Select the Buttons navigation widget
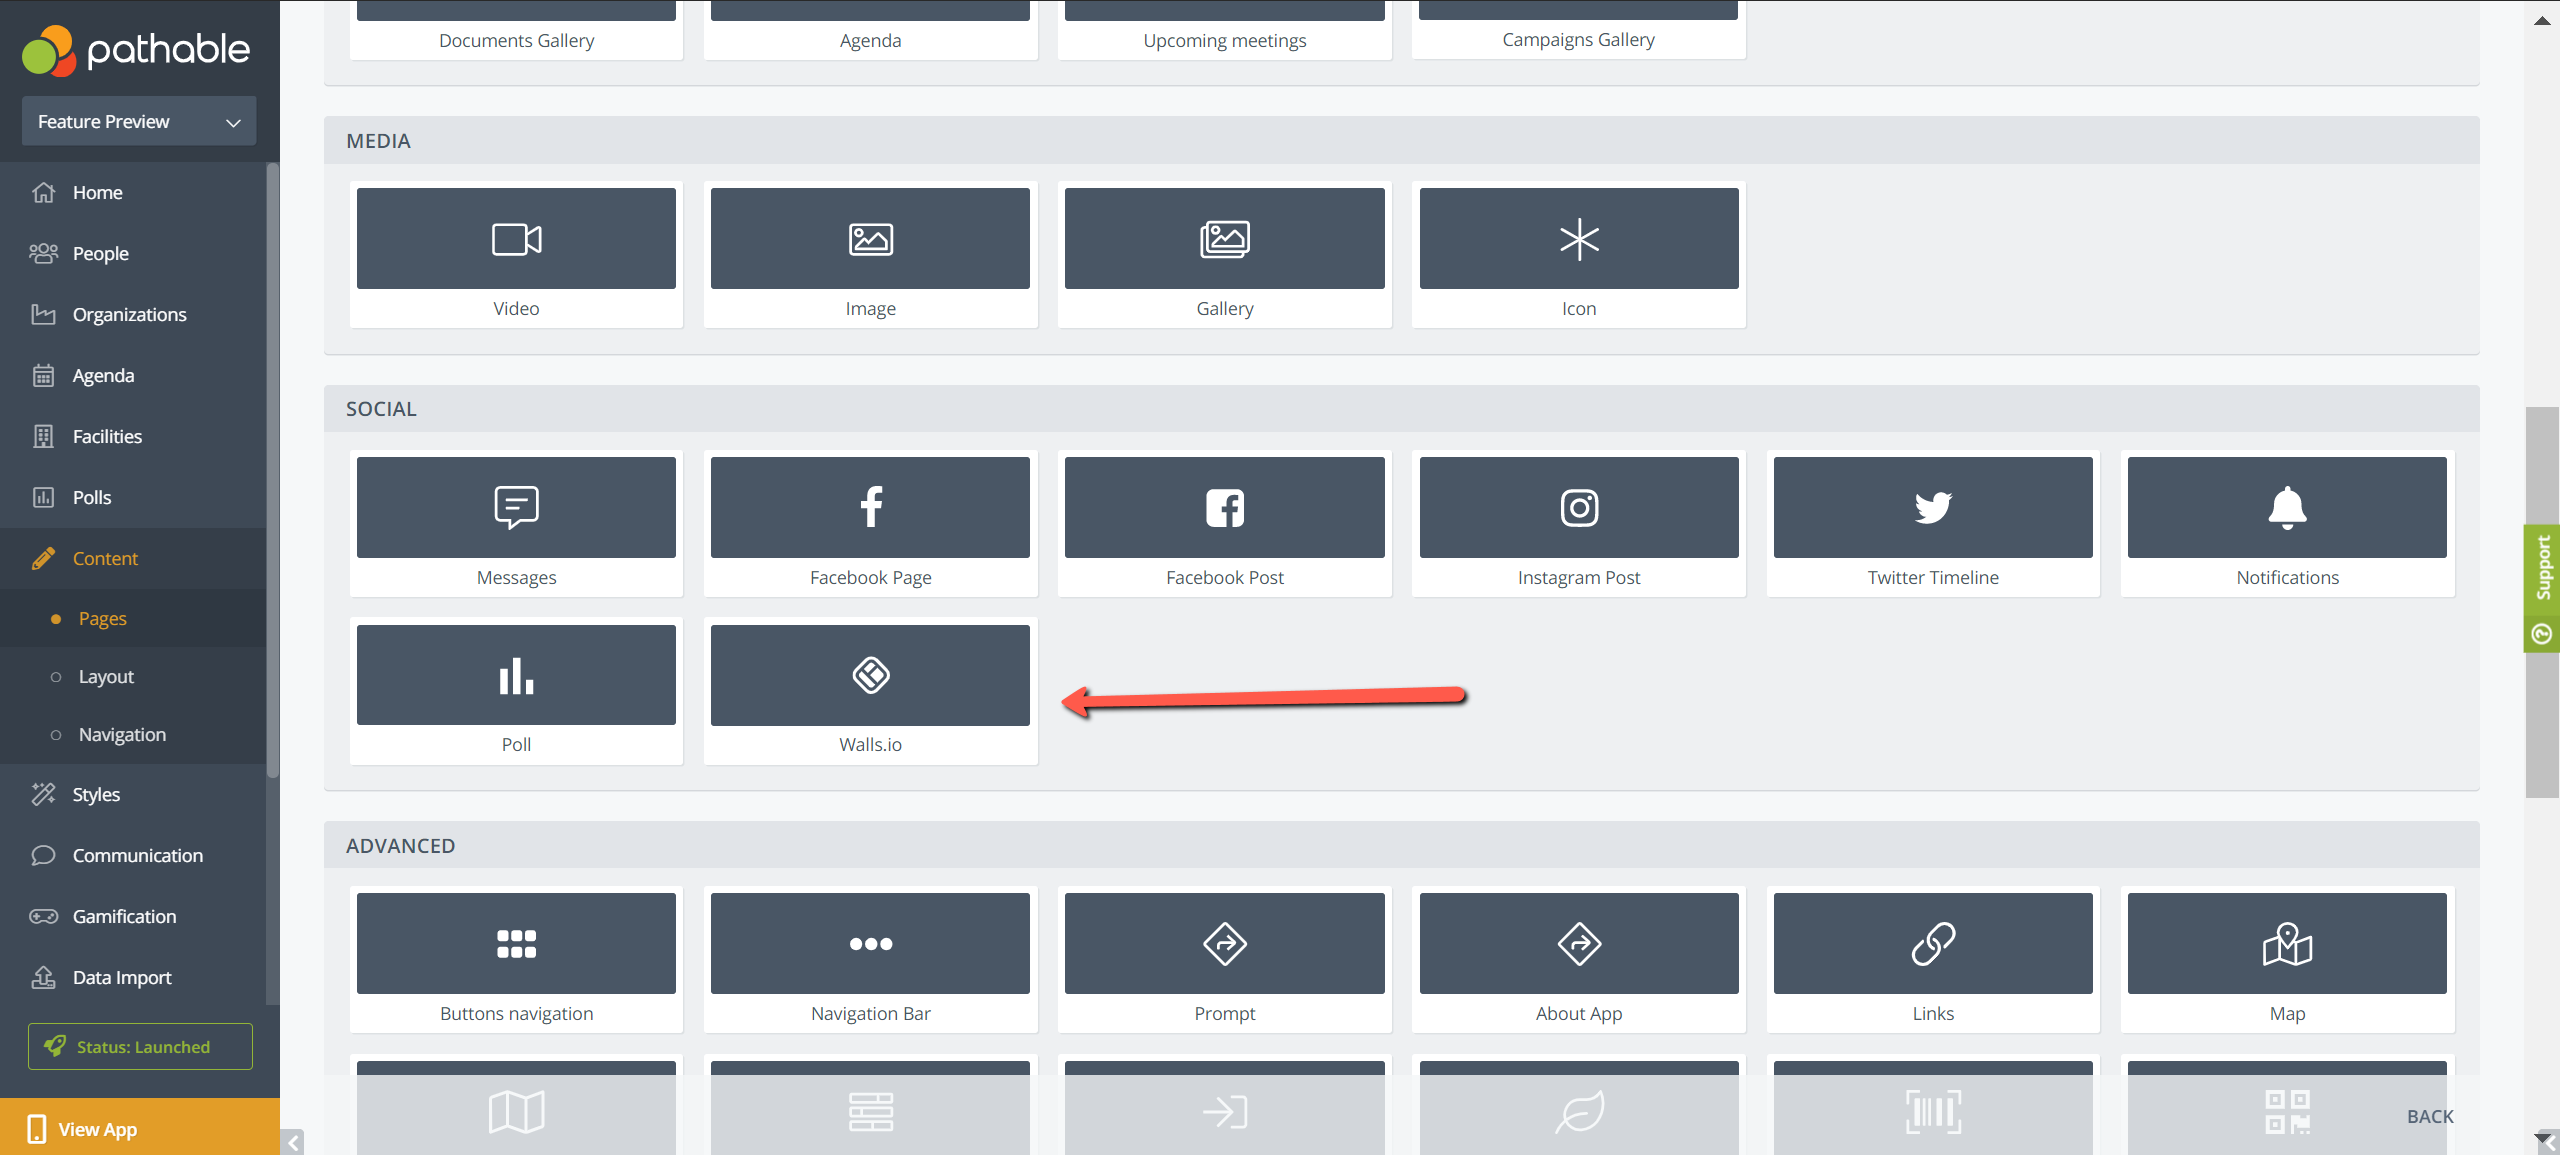The width and height of the screenshot is (2560, 1155). click(516, 959)
